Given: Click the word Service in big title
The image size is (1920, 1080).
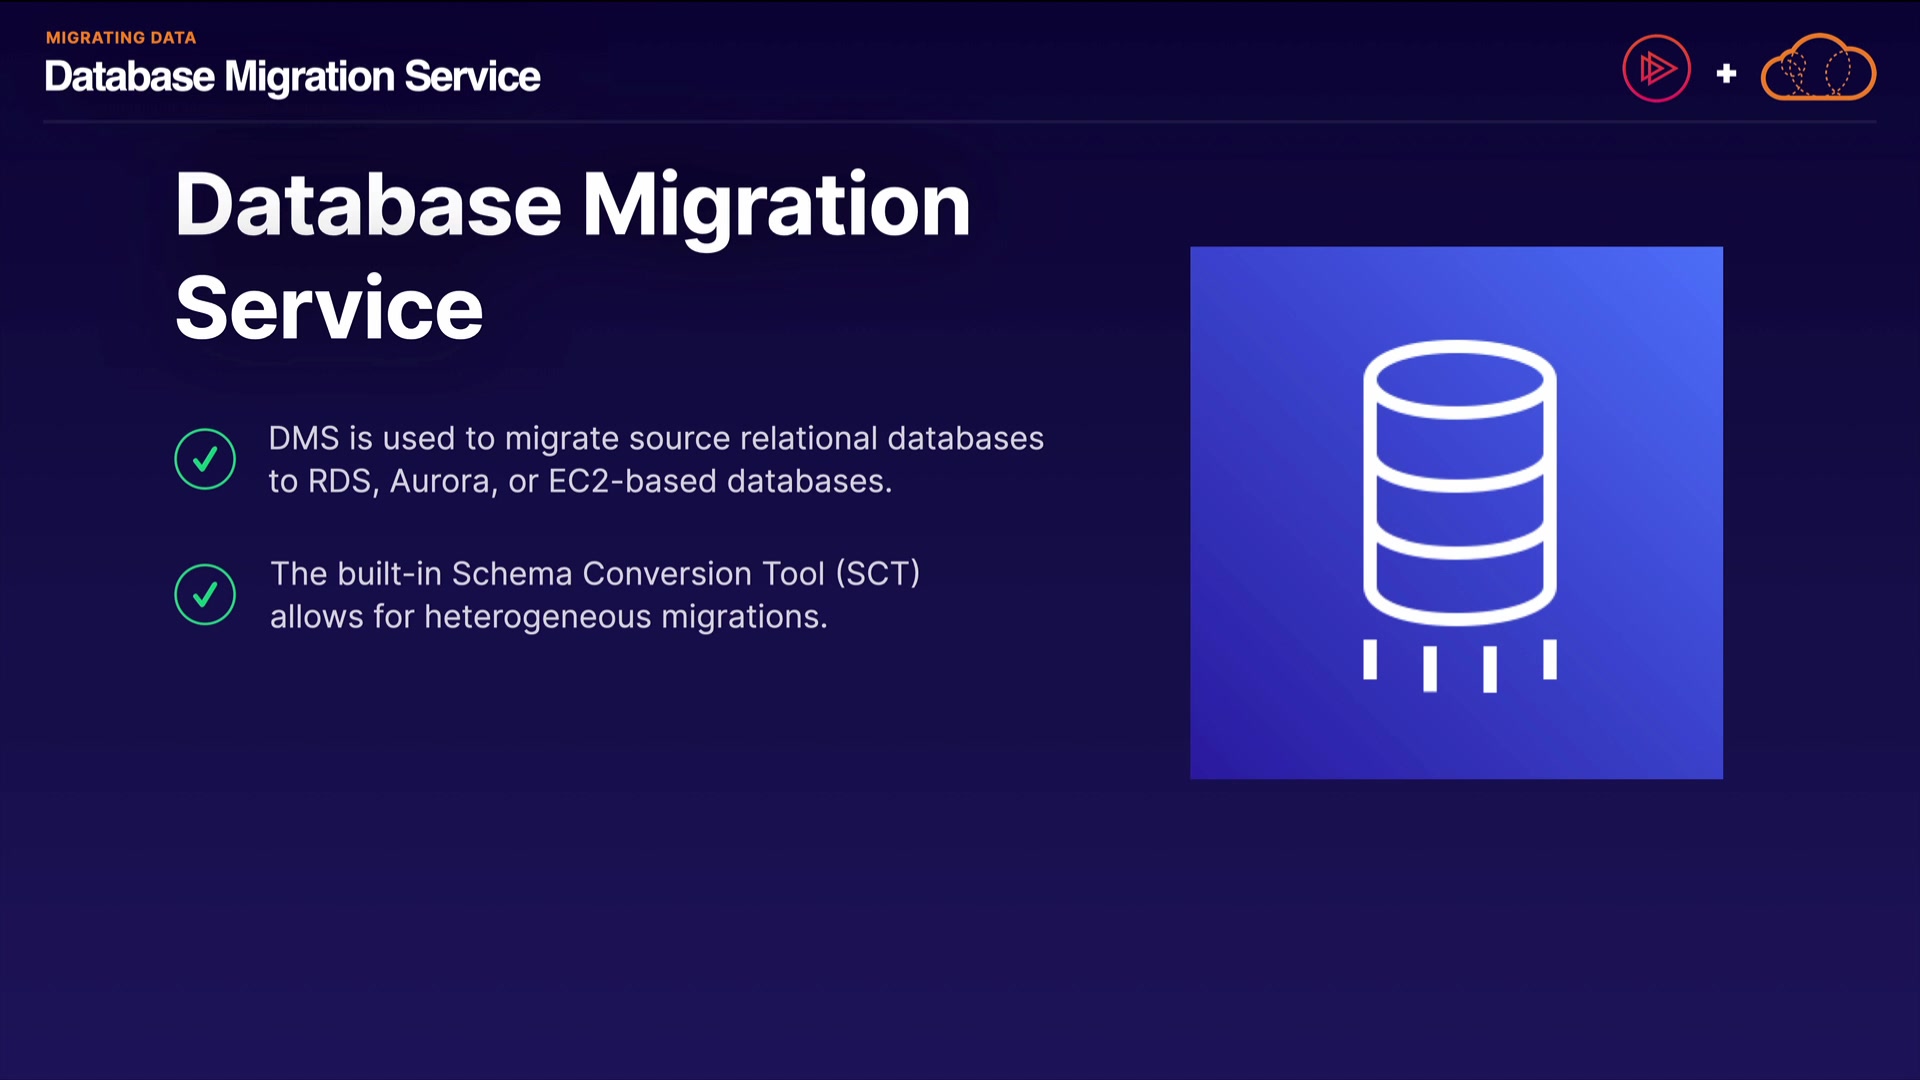Looking at the screenshot, I should (x=329, y=309).
